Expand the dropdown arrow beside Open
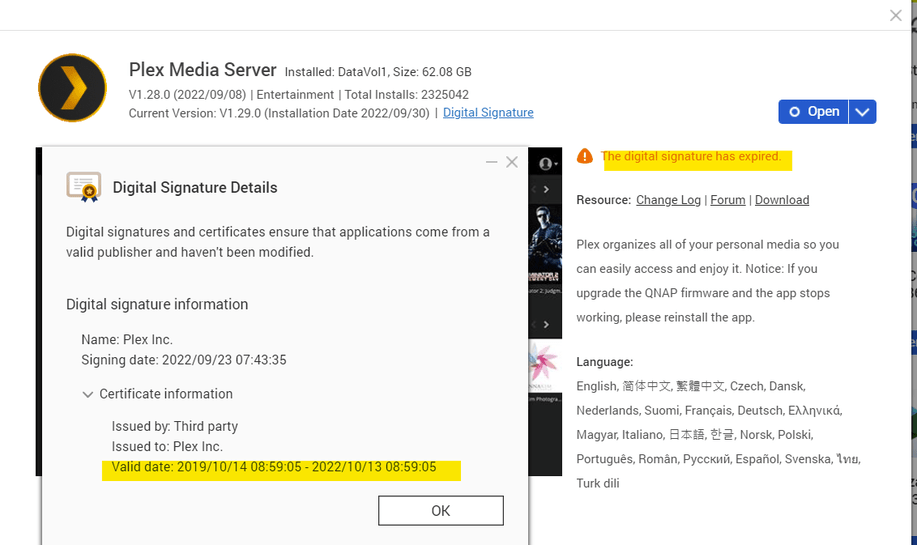The height and width of the screenshot is (545, 917). 863,112
